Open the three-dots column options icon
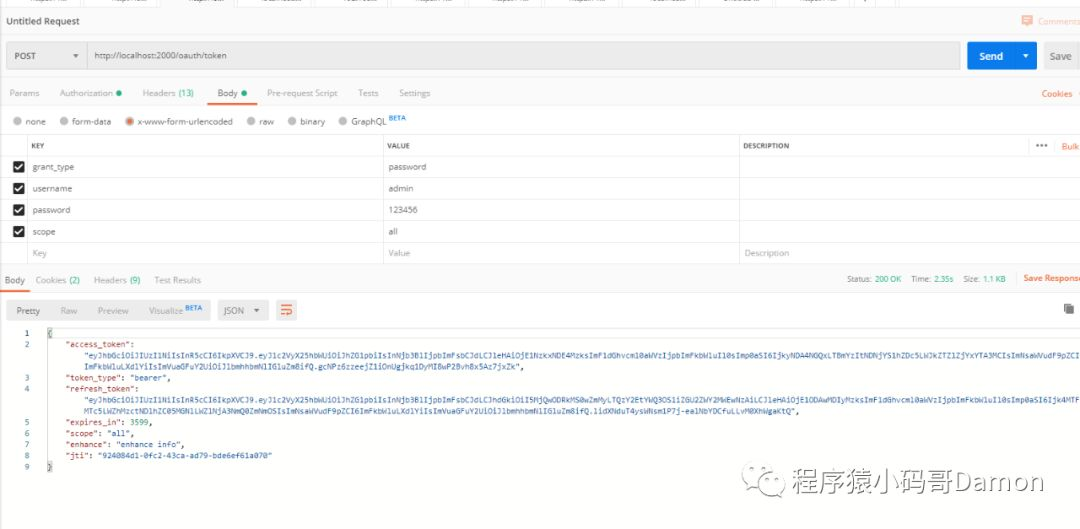The height and width of the screenshot is (529, 1080). [x=1041, y=145]
